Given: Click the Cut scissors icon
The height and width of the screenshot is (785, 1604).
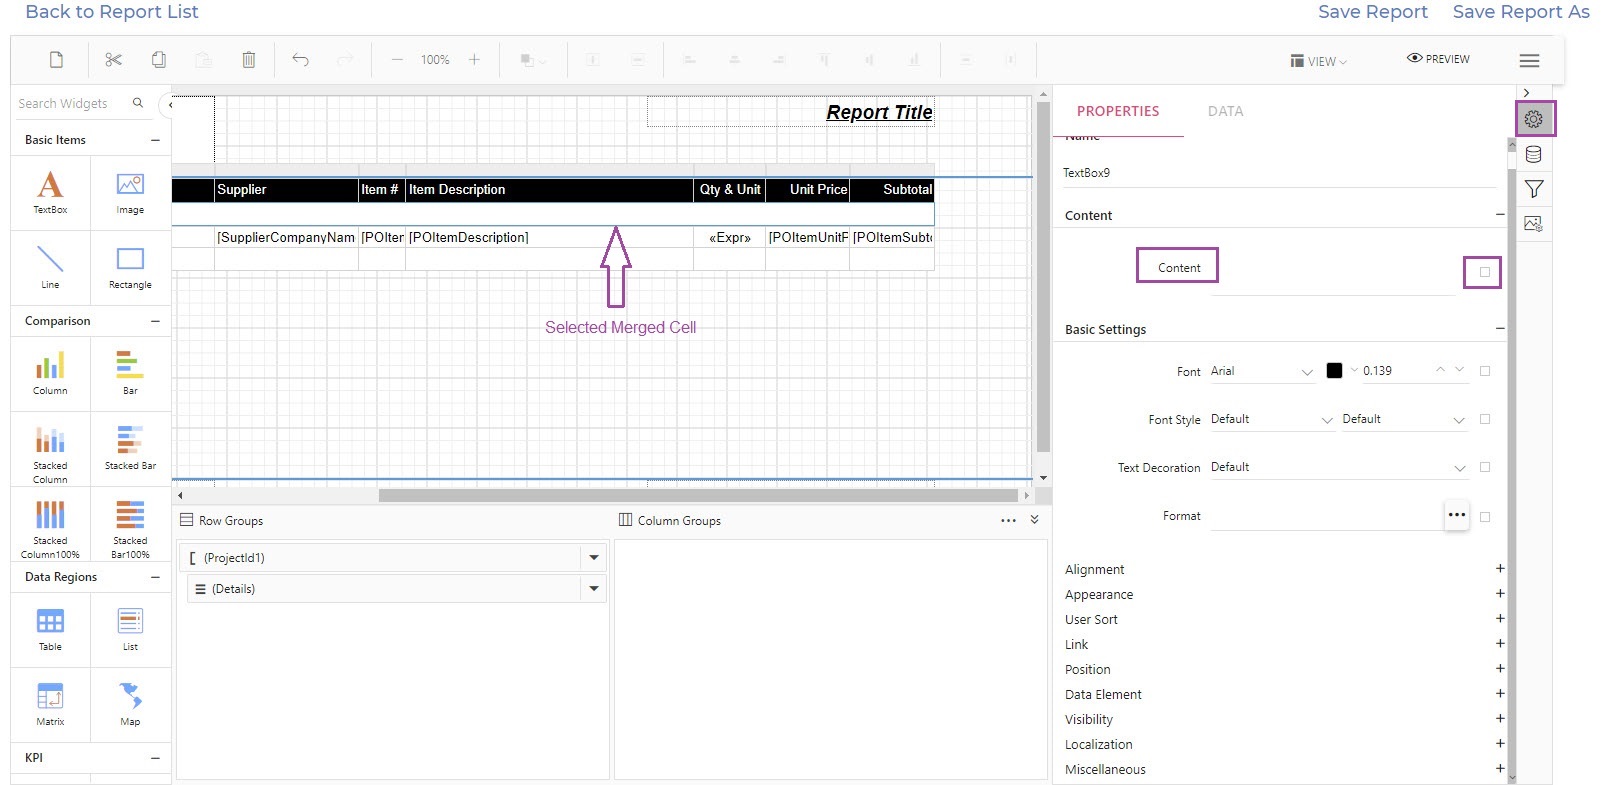Looking at the screenshot, I should (113, 60).
